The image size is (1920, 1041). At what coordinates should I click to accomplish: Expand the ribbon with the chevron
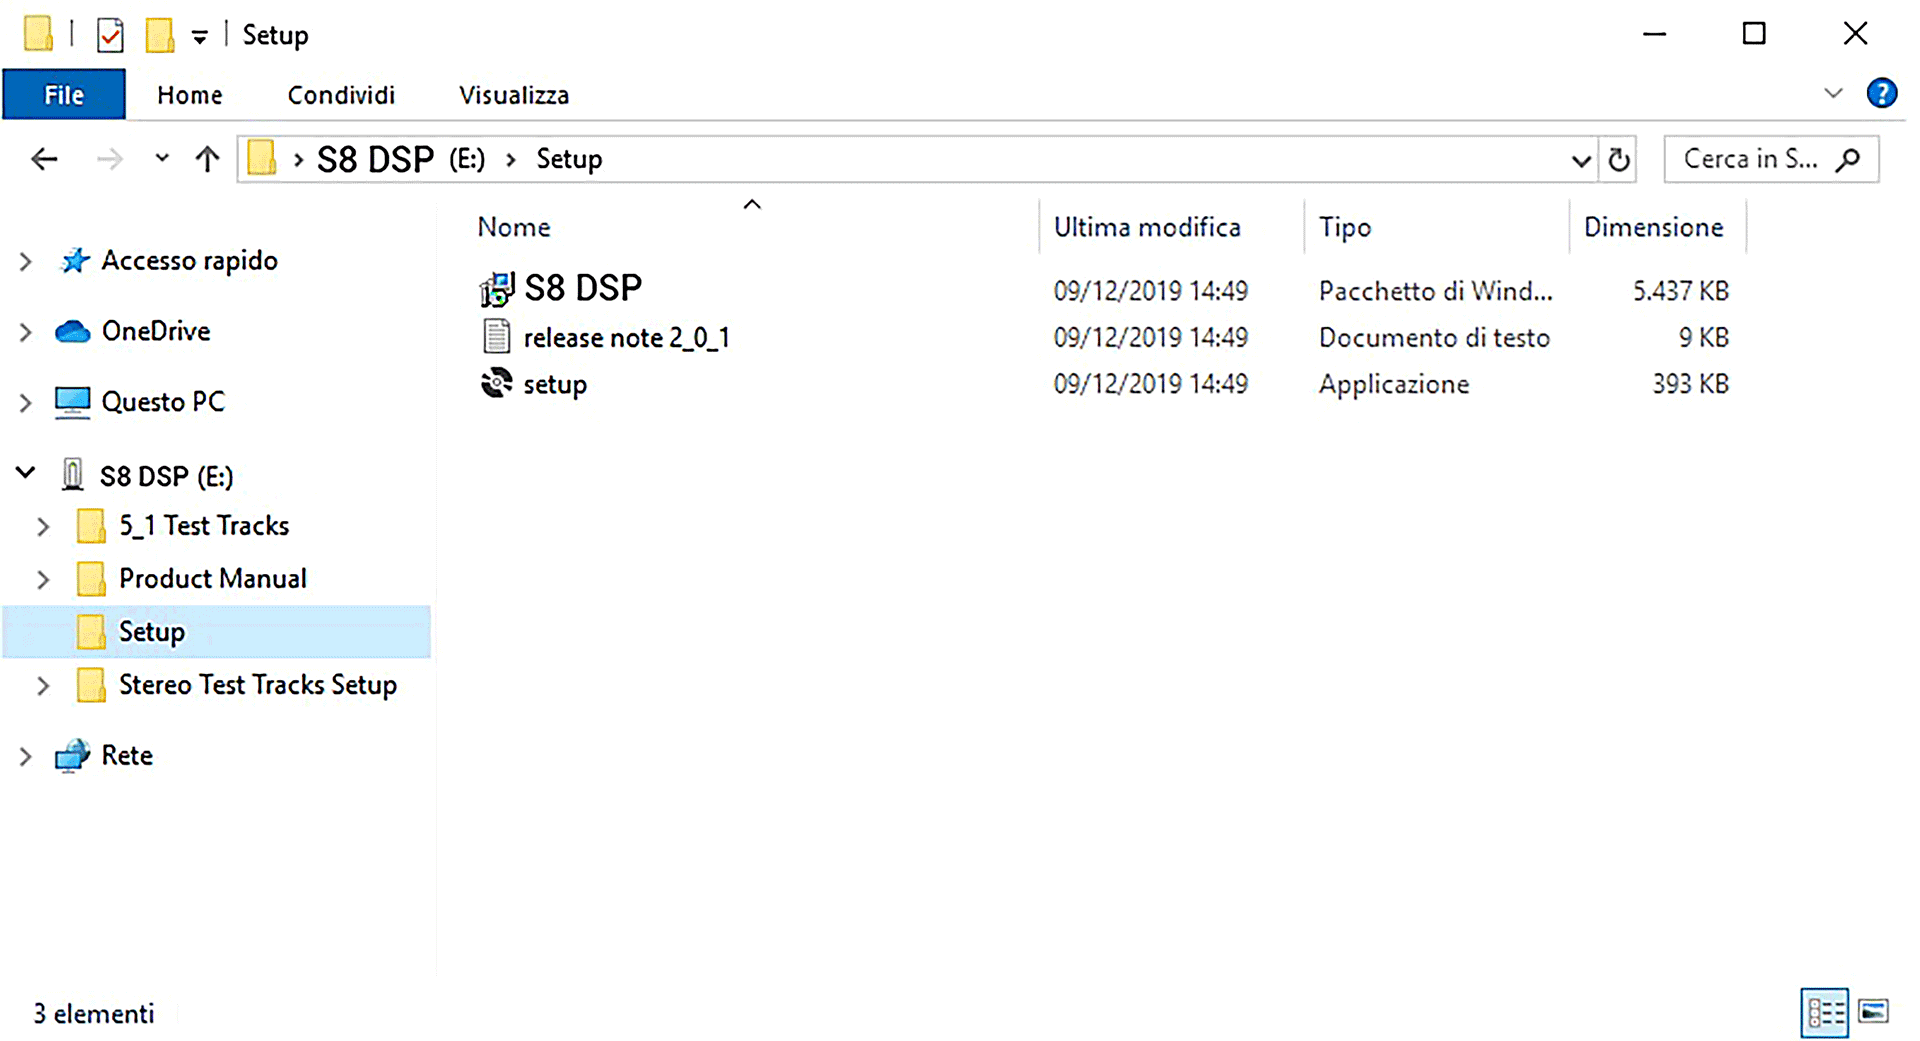click(1833, 94)
